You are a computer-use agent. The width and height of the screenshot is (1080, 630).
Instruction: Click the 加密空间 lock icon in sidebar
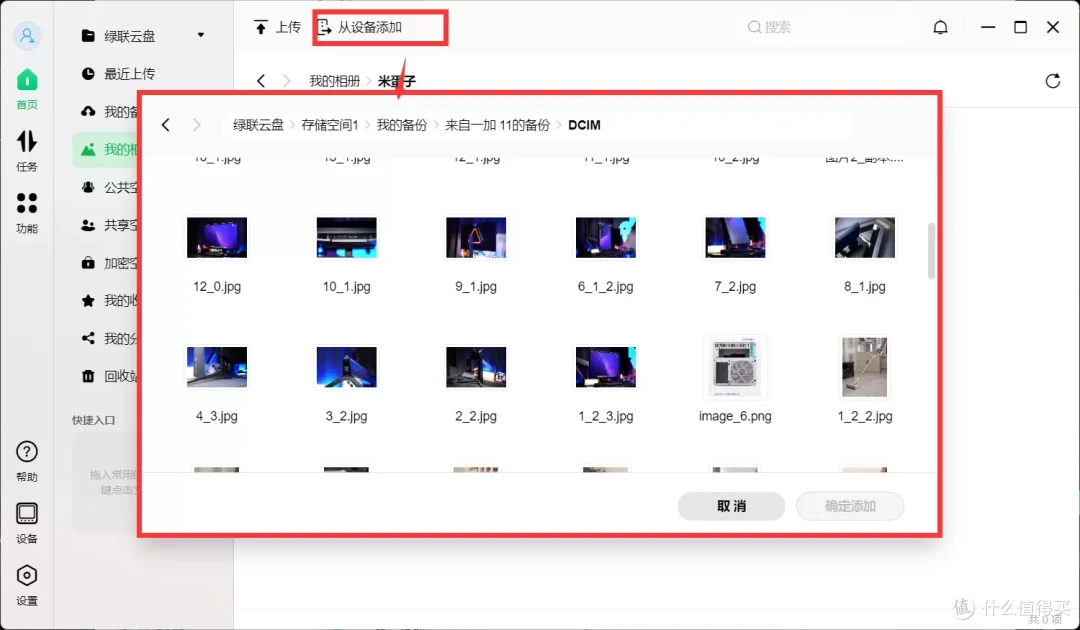pos(88,263)
